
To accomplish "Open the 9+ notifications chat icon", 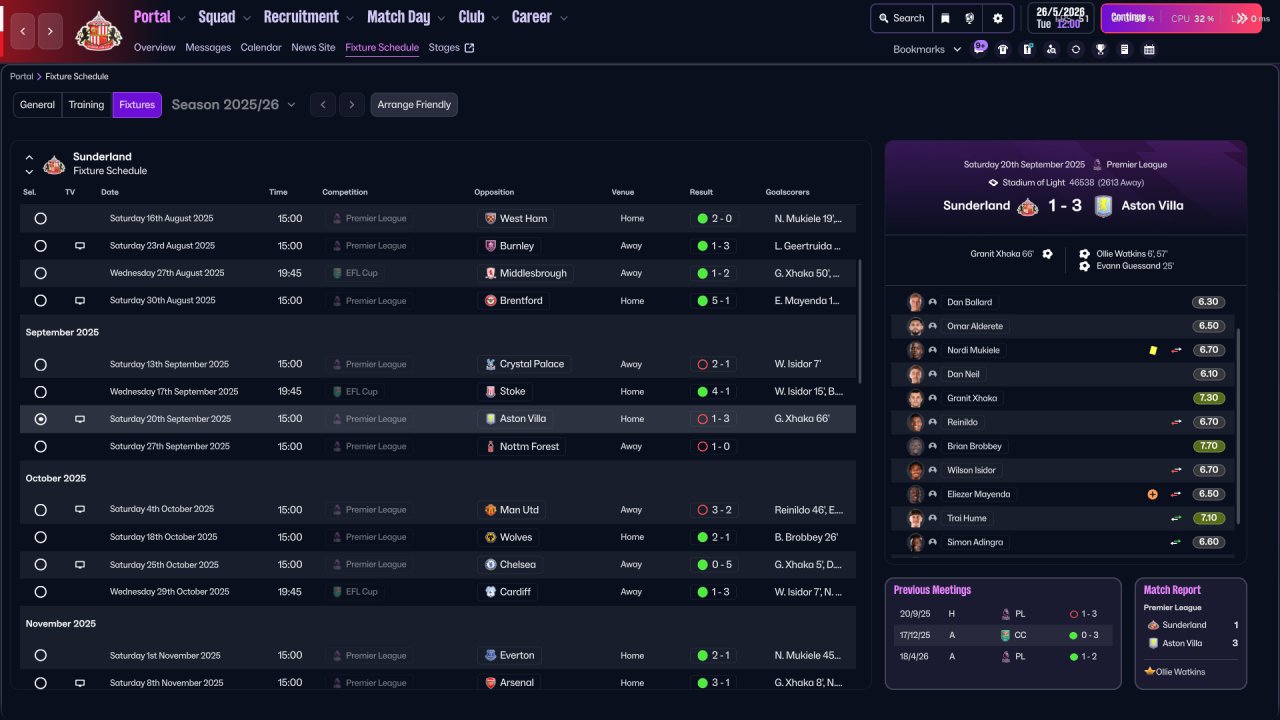I will coord(979,48).
